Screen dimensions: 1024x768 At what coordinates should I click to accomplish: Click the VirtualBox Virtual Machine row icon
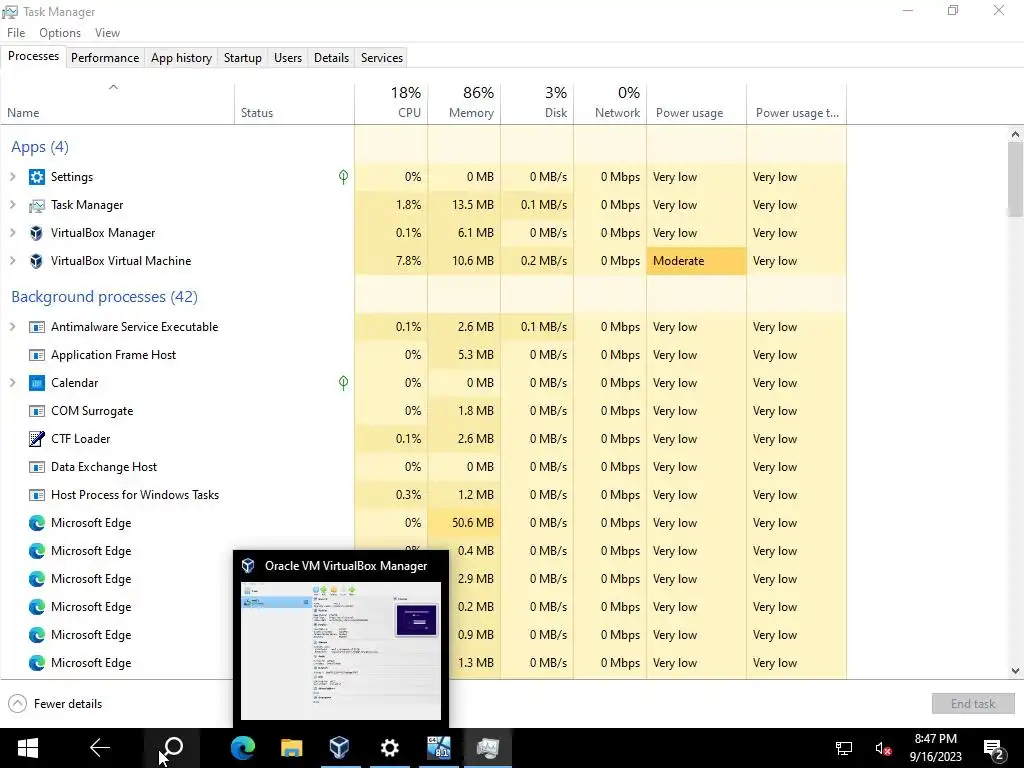[37, 261]
